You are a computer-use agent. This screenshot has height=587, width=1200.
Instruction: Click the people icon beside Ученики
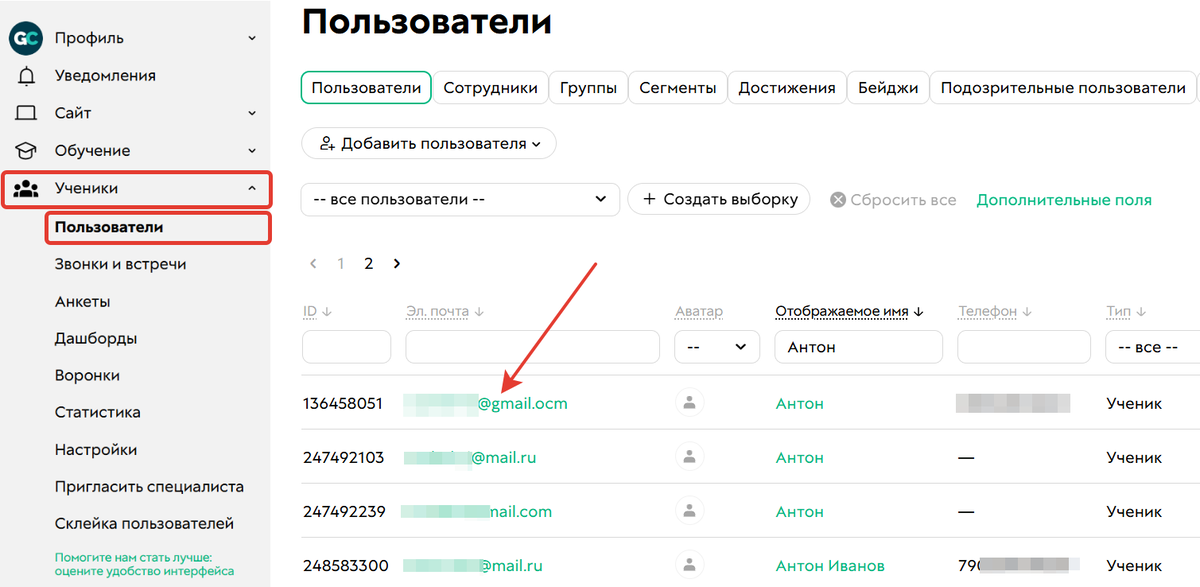[x=27, y=188]
